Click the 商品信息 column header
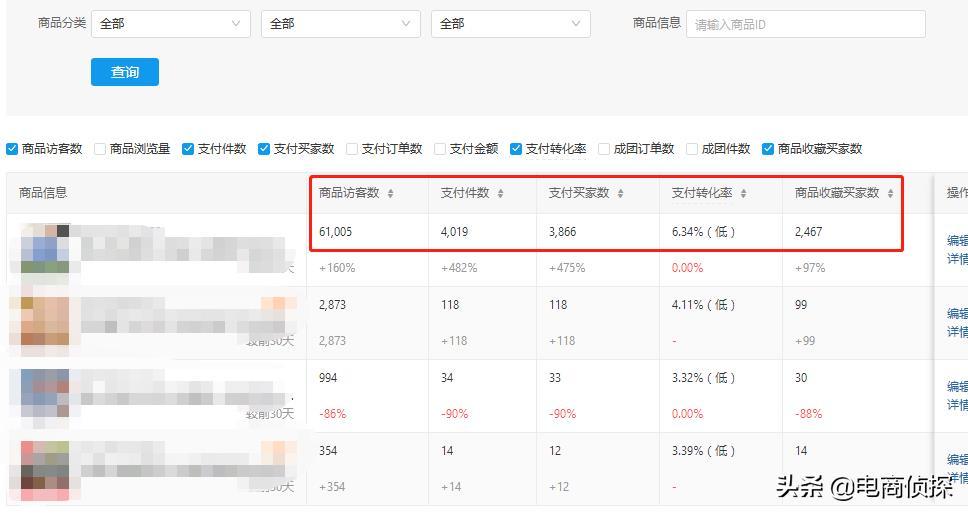The height and width of the screenshot is (514, 968). 43,193
